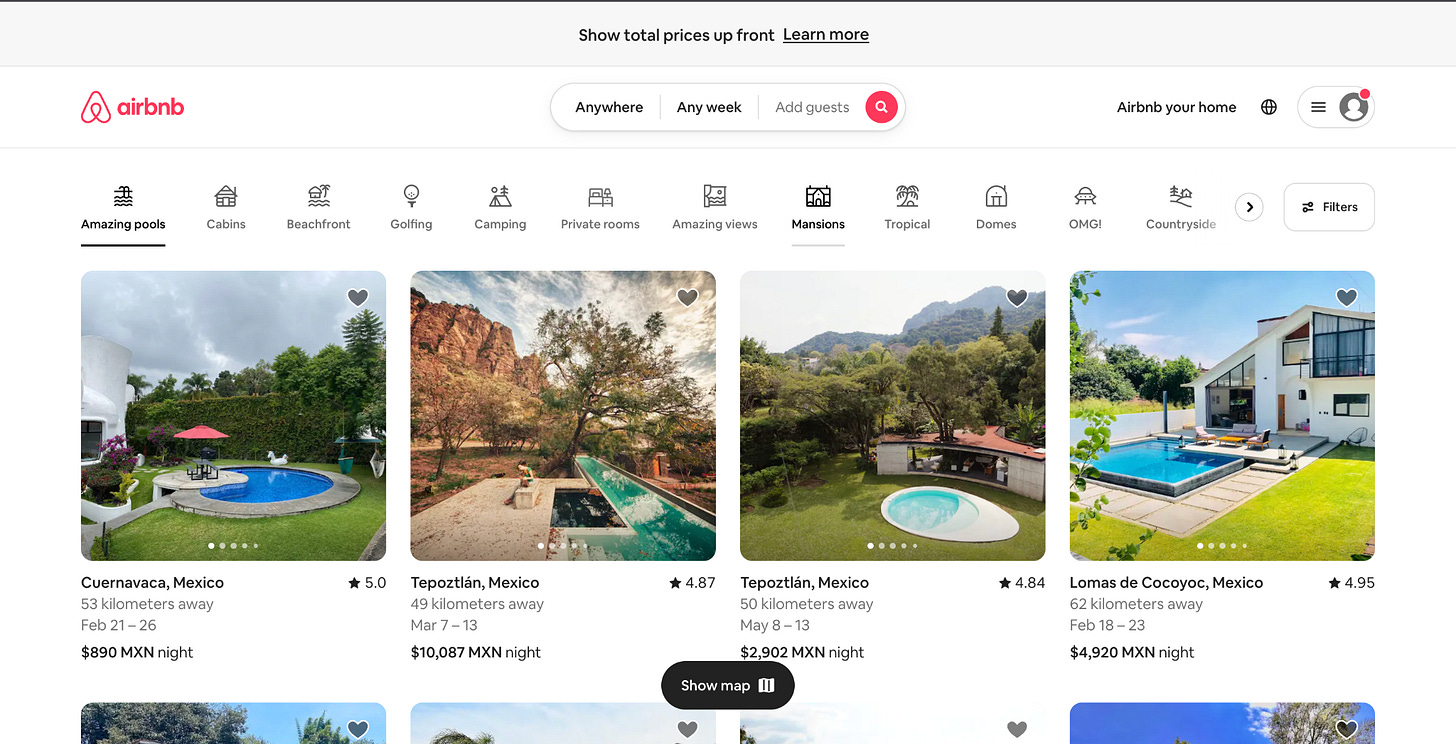Click the Mansions tab label
The height and width of the screenshot is (744, 1456).
tap(818, 224)
